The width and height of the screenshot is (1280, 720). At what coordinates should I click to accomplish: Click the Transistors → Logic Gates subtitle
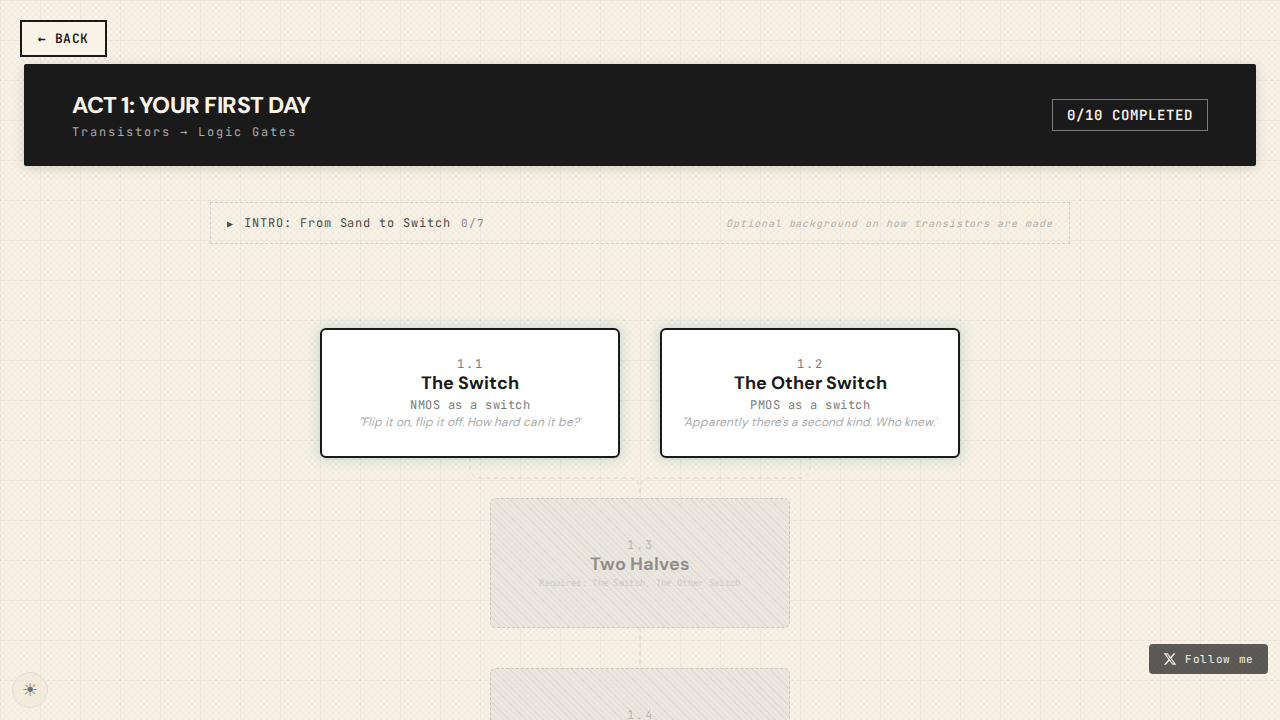[184, 132]
